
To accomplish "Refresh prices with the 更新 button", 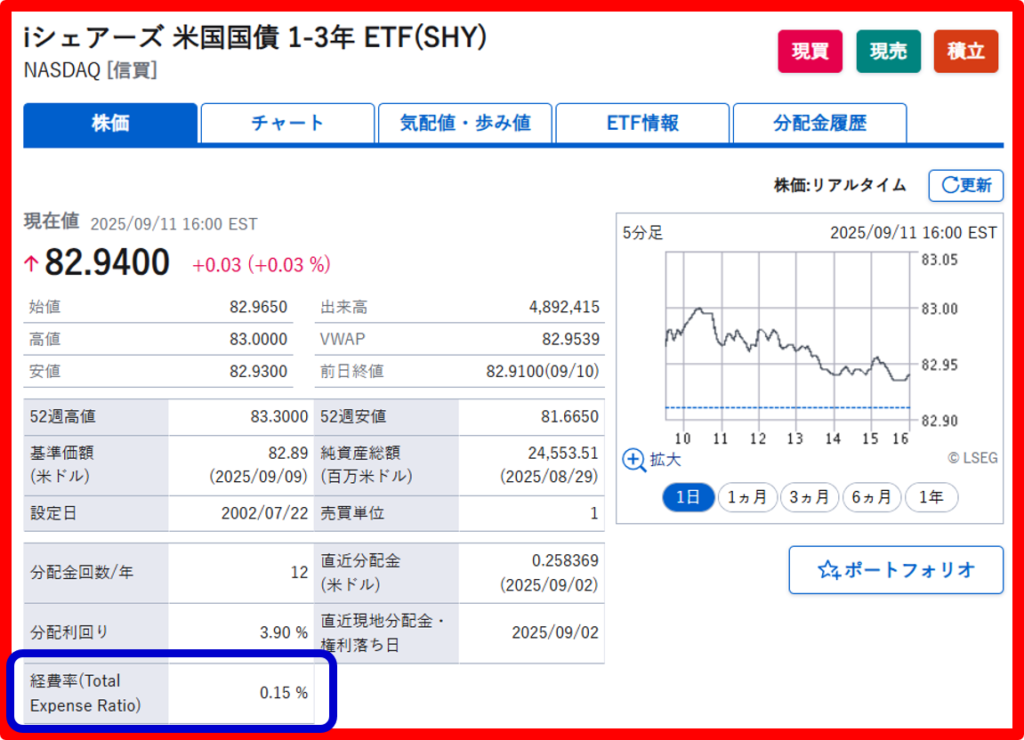I will tap(966, 185).
